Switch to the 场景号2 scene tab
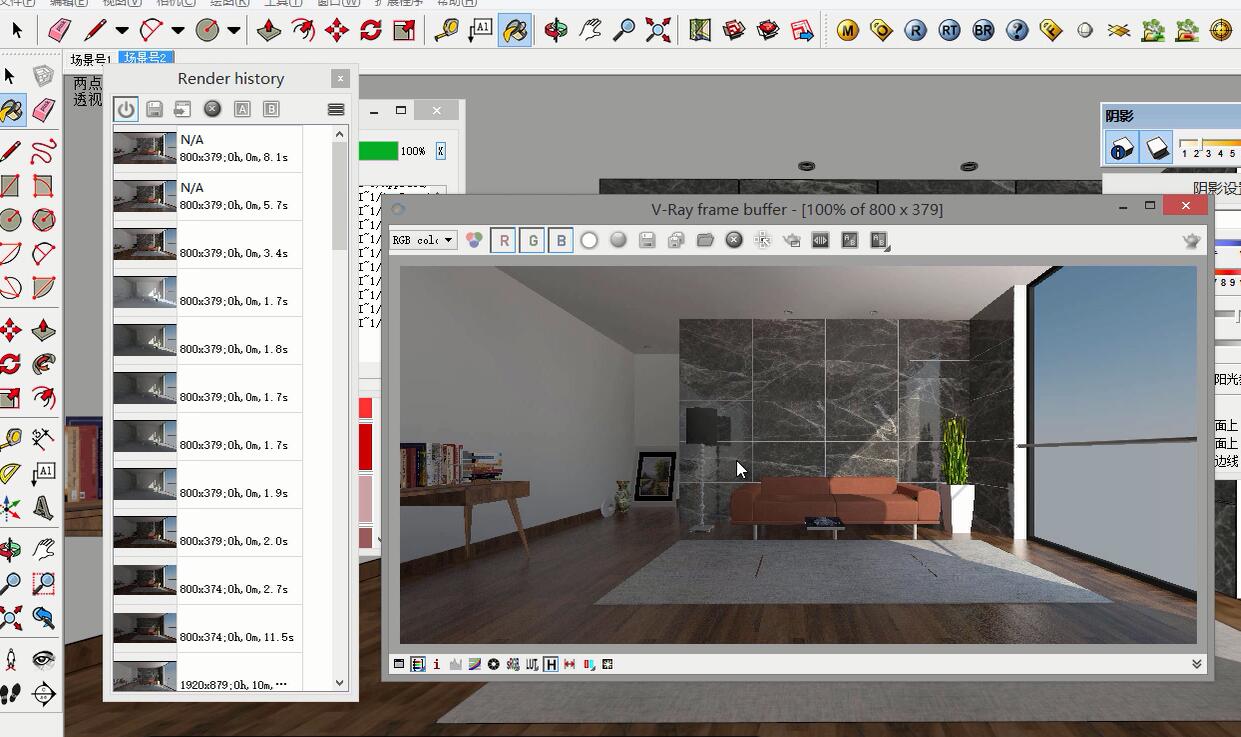This screenshot has width=1241, height=737. point(146,58)
